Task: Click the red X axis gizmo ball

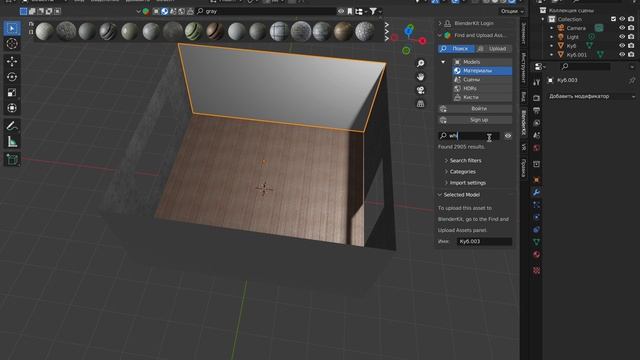Action: [x=422, y=41]
